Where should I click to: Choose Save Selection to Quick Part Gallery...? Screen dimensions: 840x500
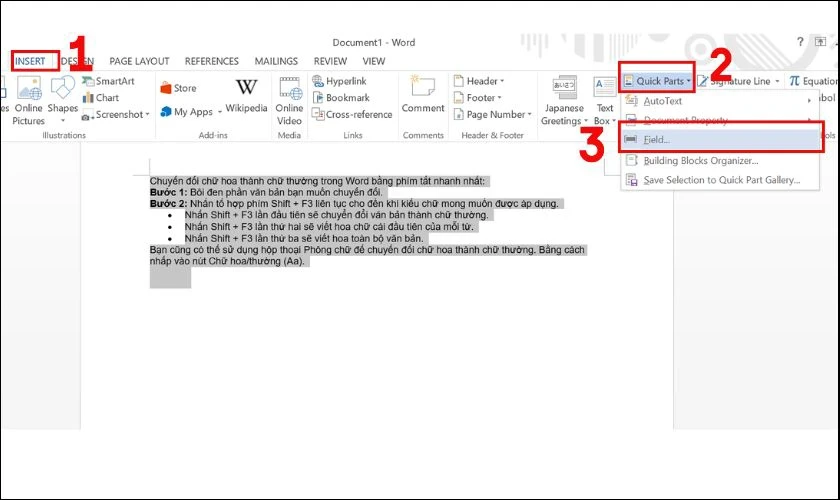coord(720,180)
